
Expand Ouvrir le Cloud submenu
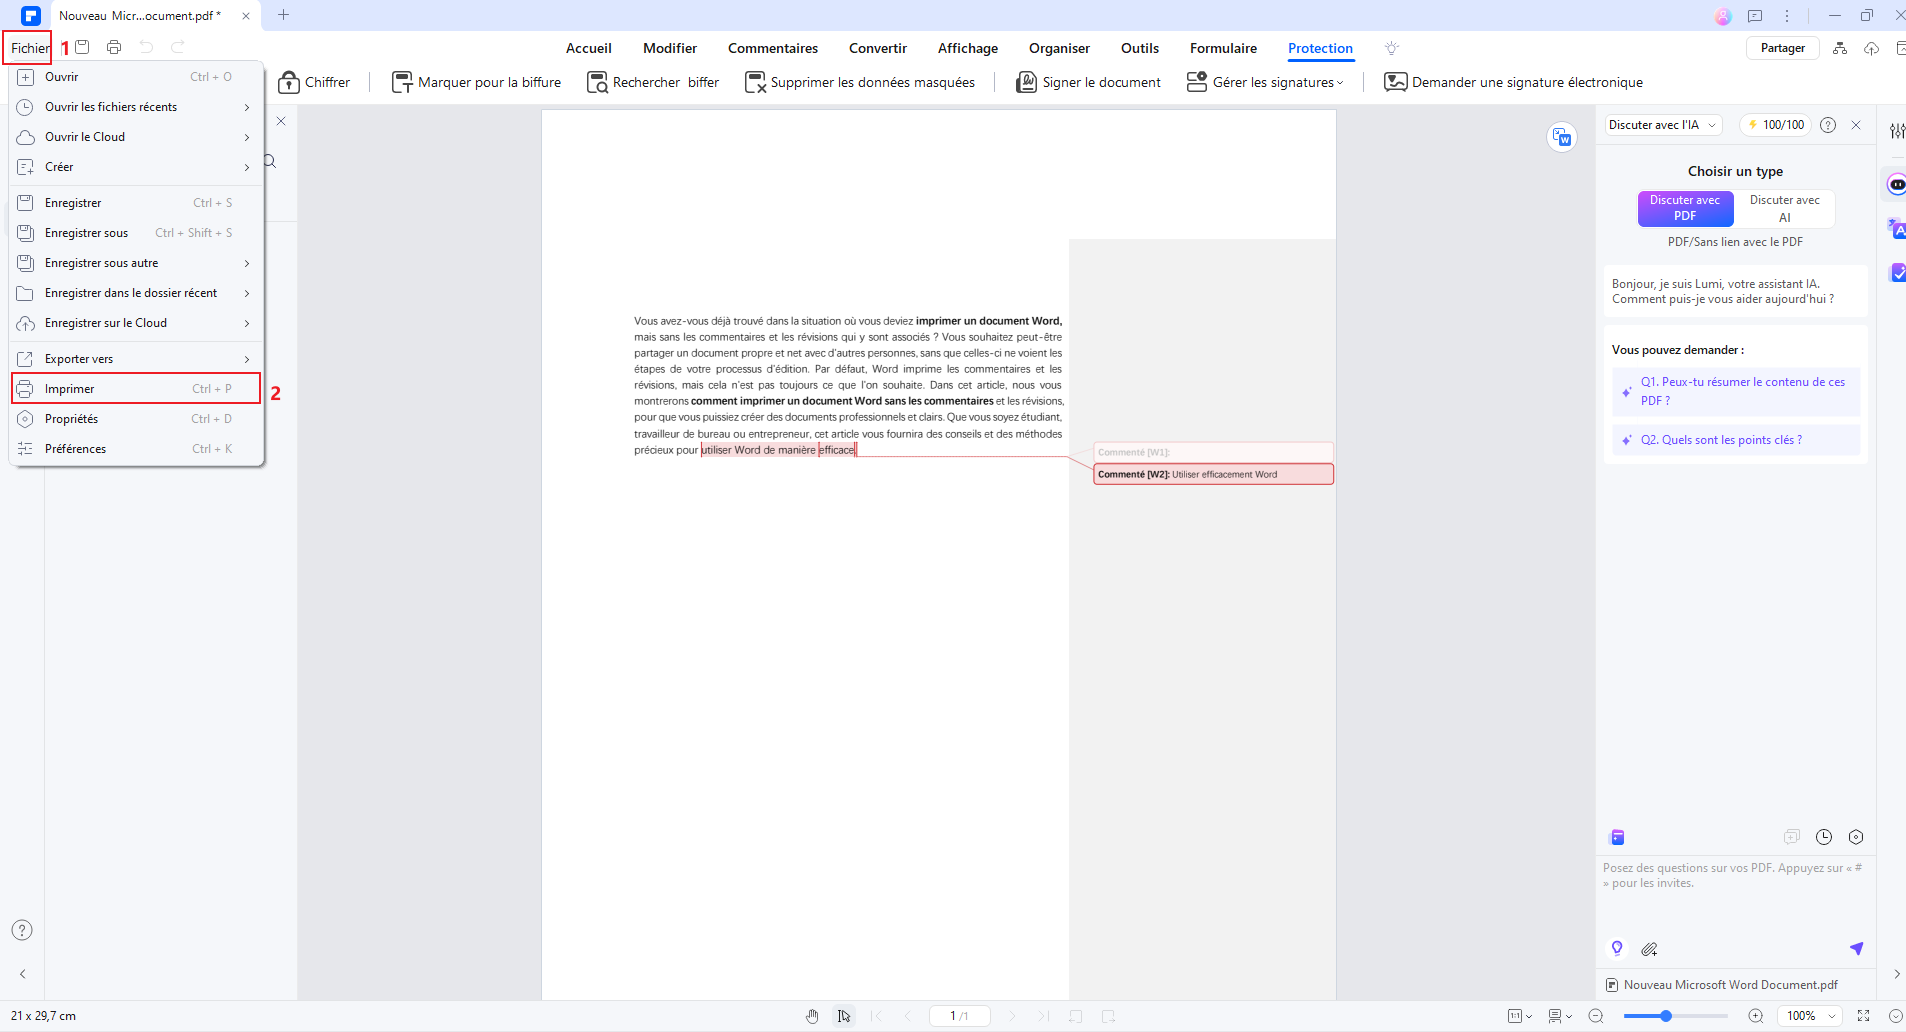point(136,137)
